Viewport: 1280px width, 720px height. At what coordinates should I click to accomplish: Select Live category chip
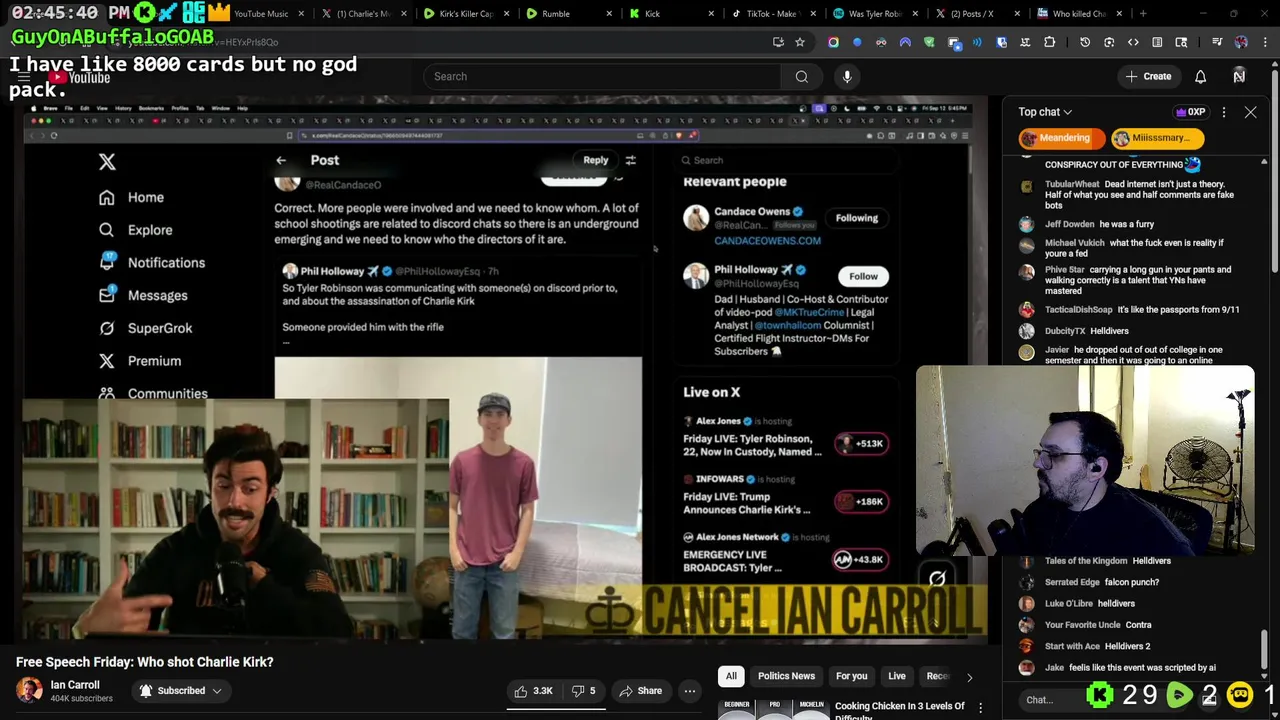[897, 677]
